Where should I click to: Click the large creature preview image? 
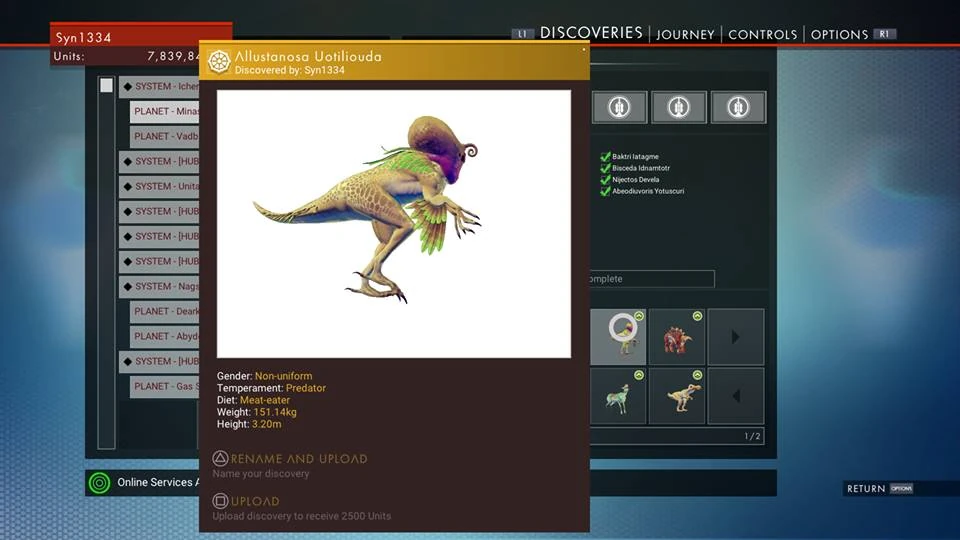click(x=394, y=224)
